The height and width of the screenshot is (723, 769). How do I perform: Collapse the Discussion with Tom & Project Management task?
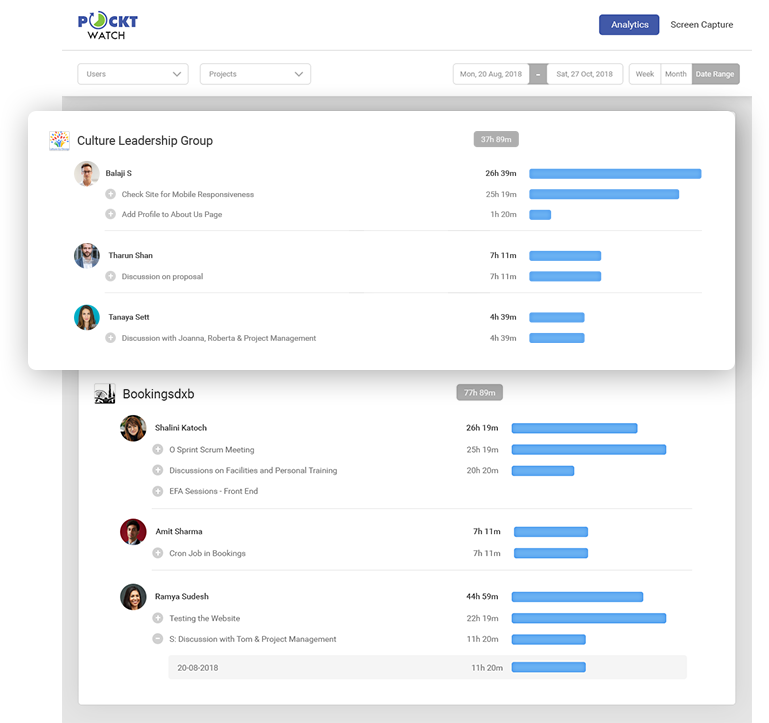pyautogui.click(x=158, y=639)
